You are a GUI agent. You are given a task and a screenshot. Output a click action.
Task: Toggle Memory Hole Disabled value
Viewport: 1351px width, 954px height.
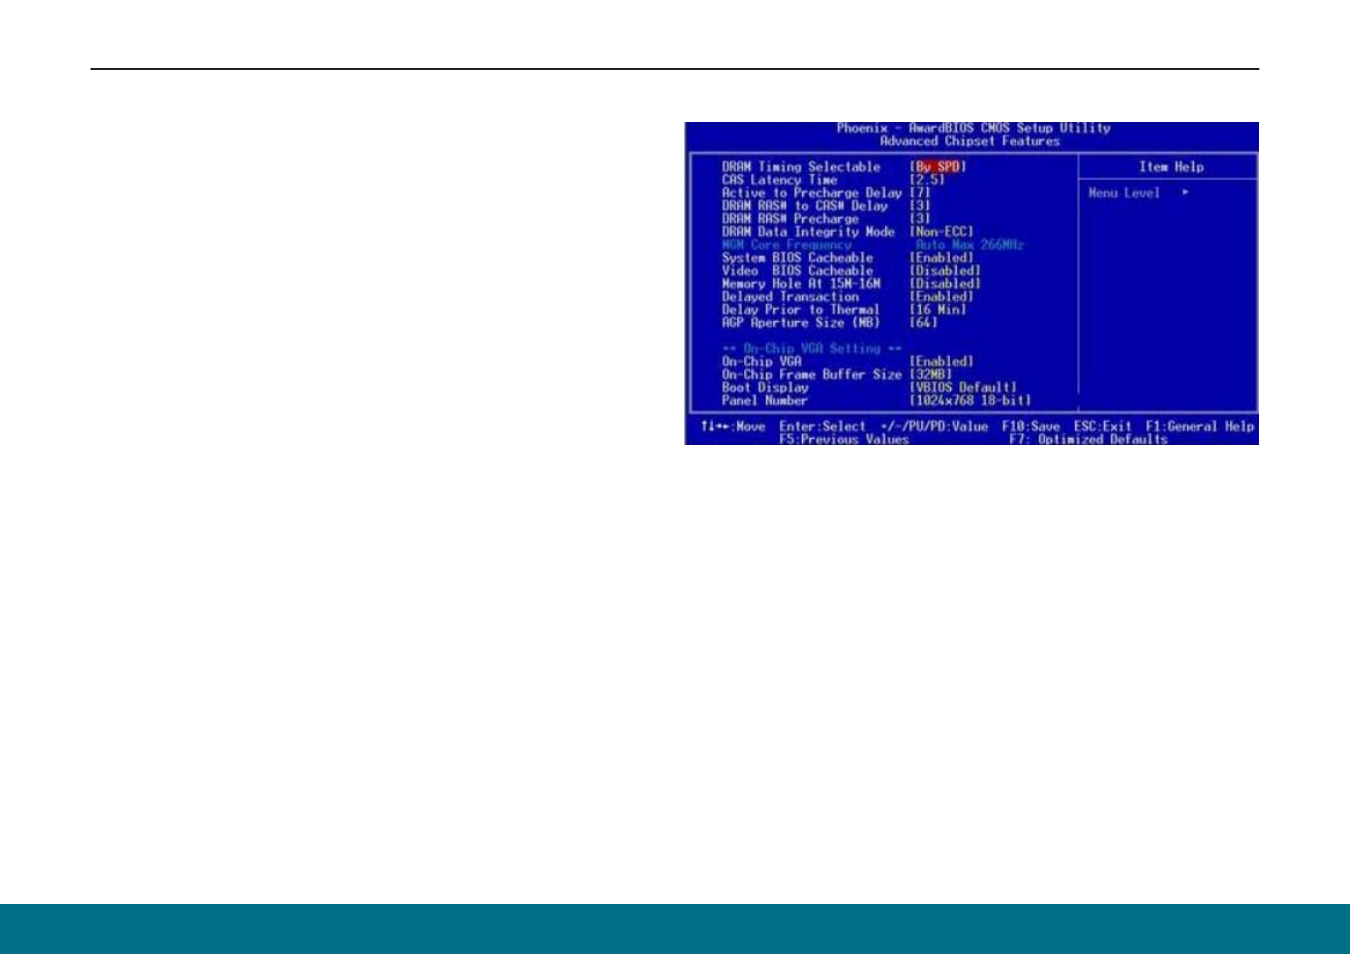pos(945,284)
